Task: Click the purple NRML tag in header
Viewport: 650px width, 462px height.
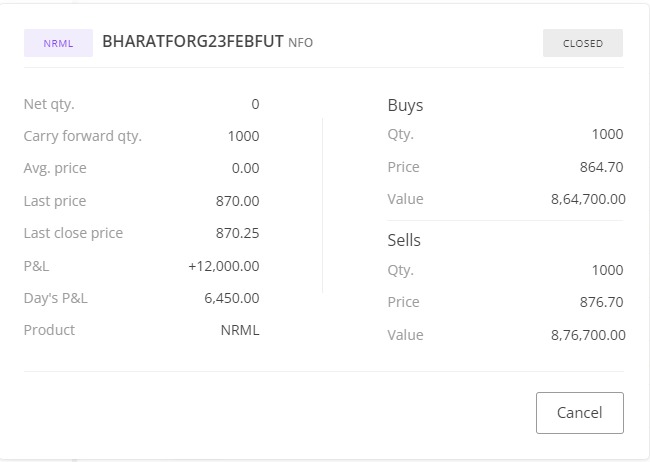Action: [58, 43]
